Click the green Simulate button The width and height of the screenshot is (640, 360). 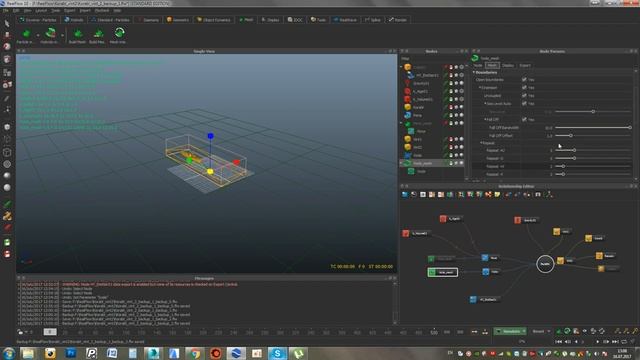click(510, 331)
